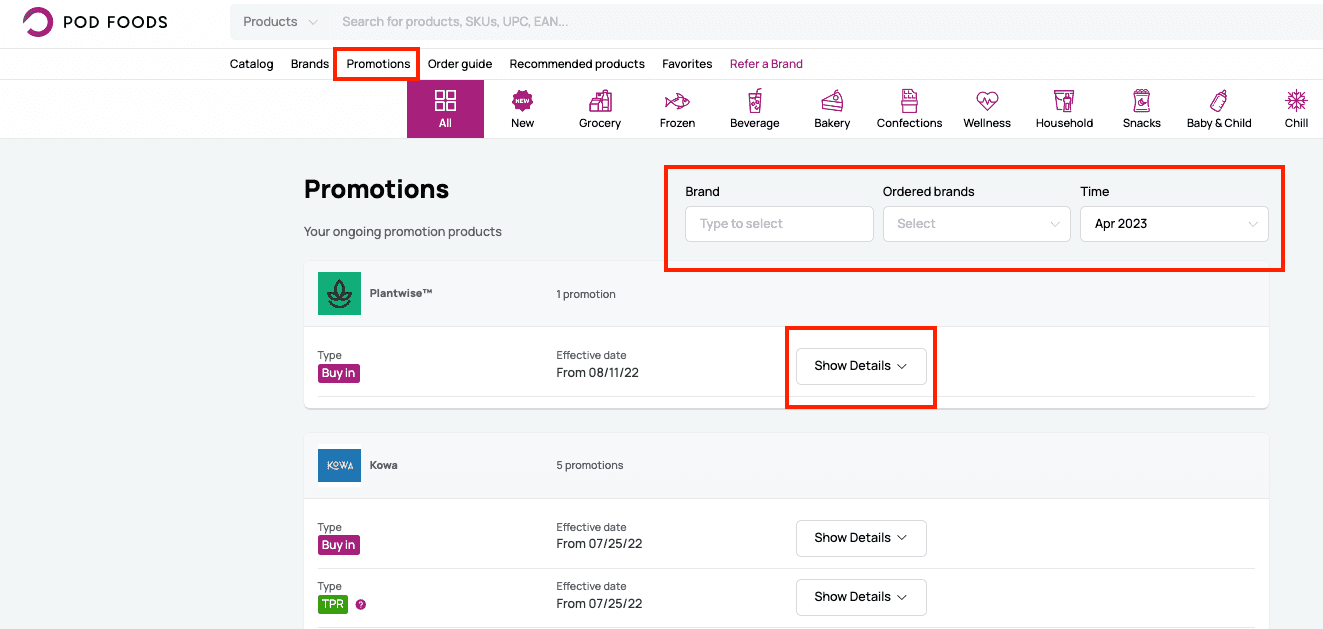Click the Promotions page heading
Image resolution: width=1323 pixels, height=629 pixels.
point(376,189)
